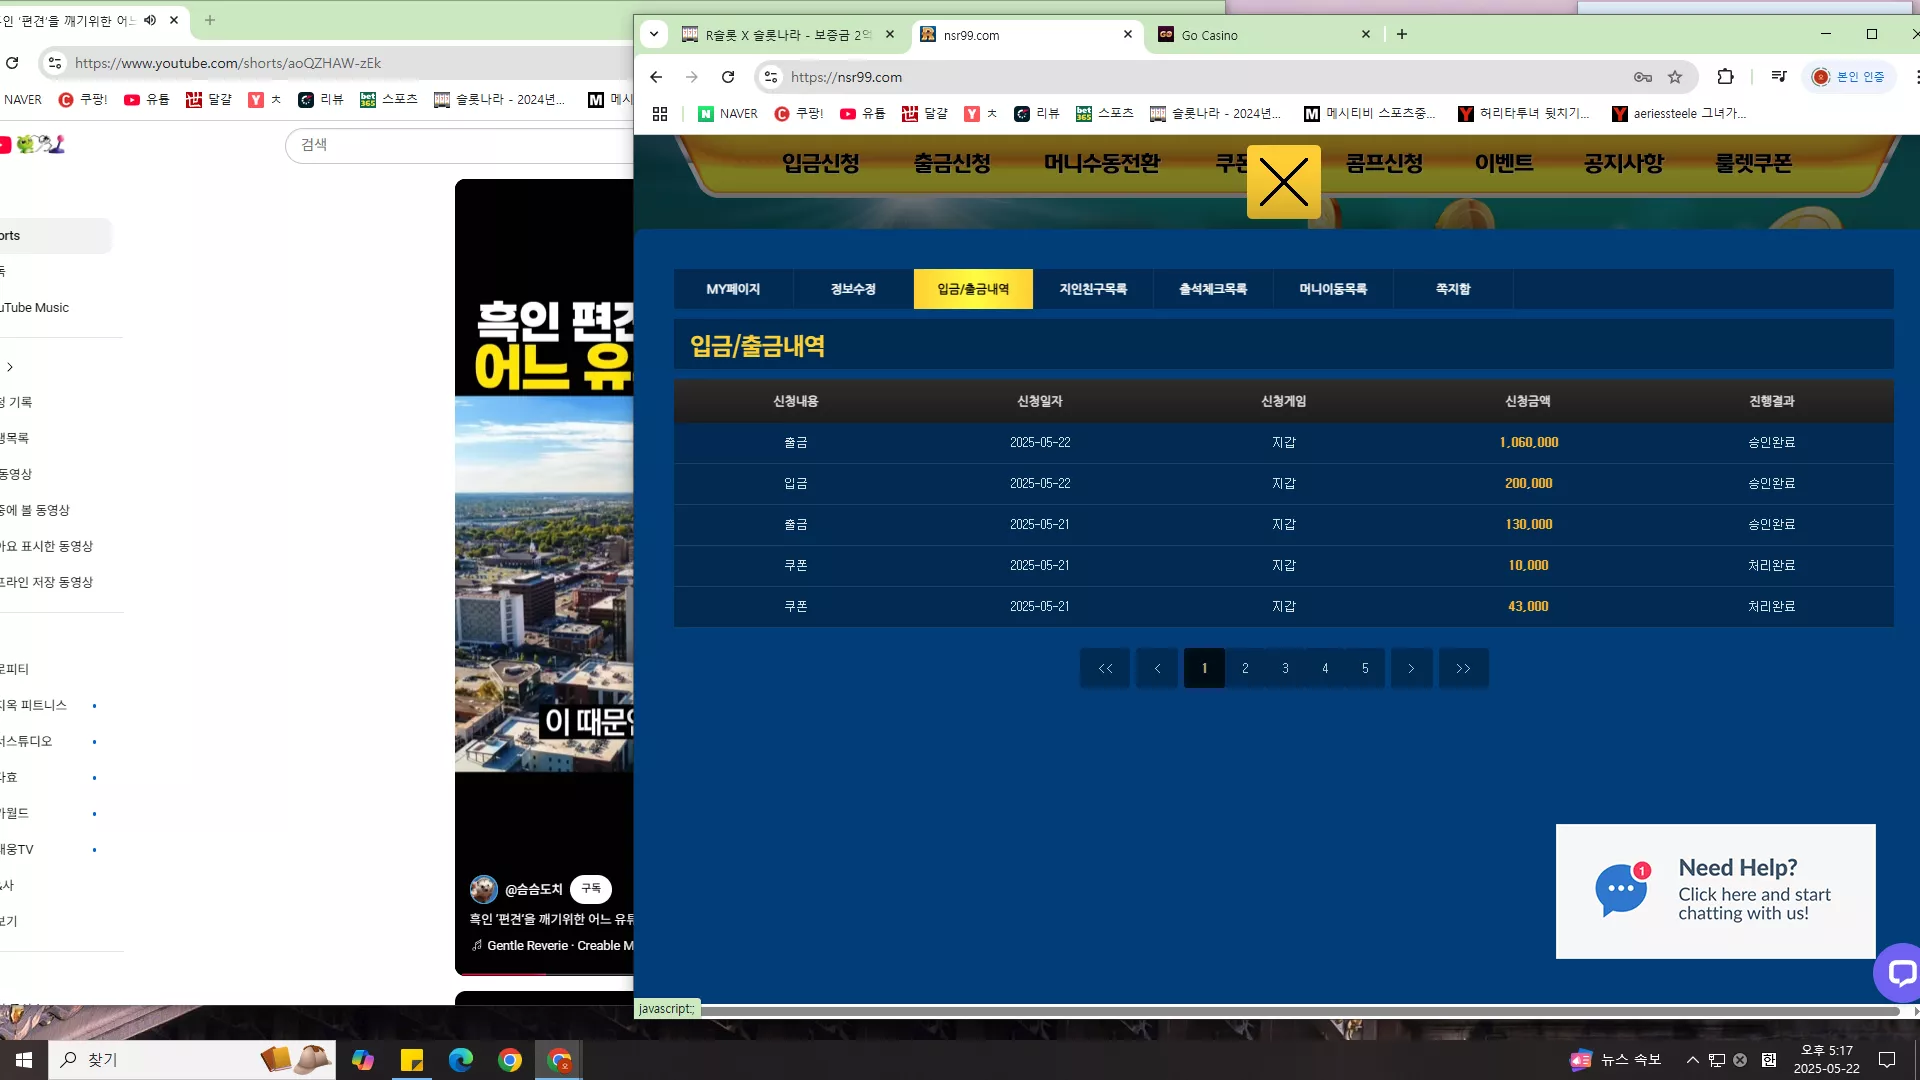Image resolution: width=1920 pixels, height=1080 pixels.
Task: Open the 출금신청 menu link
Action: click(x=951, y=163)
